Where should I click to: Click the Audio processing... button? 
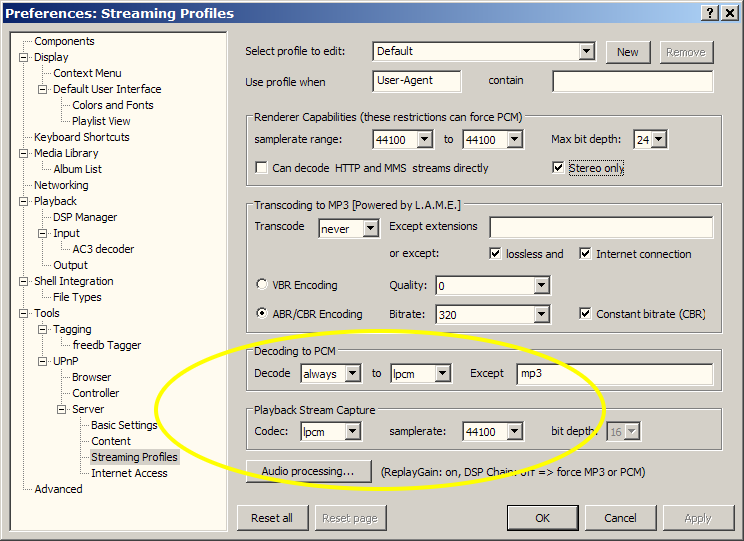pos(308,471)
